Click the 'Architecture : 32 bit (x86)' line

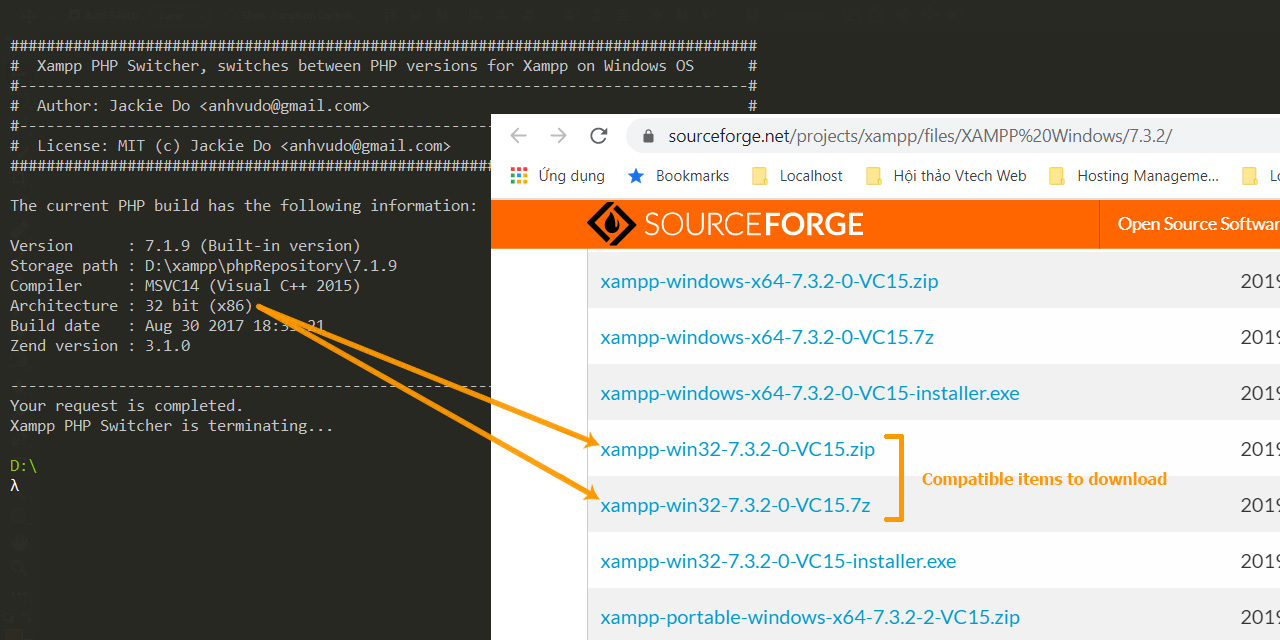tap(131, 306)
